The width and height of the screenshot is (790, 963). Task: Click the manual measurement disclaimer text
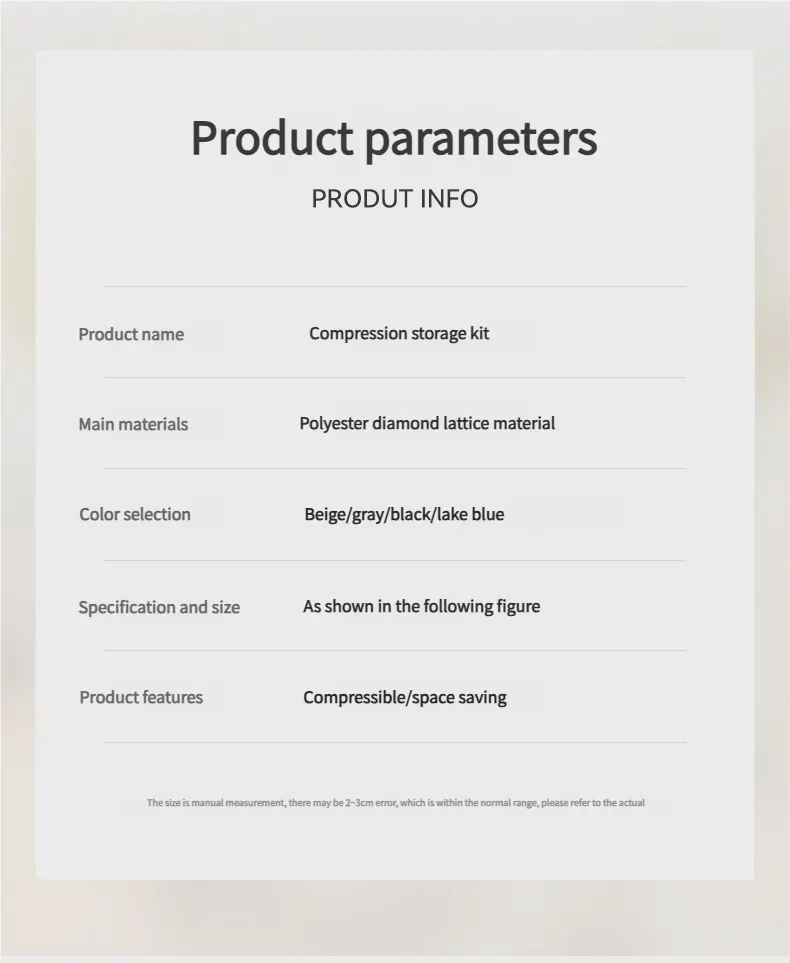coord(396,803)
